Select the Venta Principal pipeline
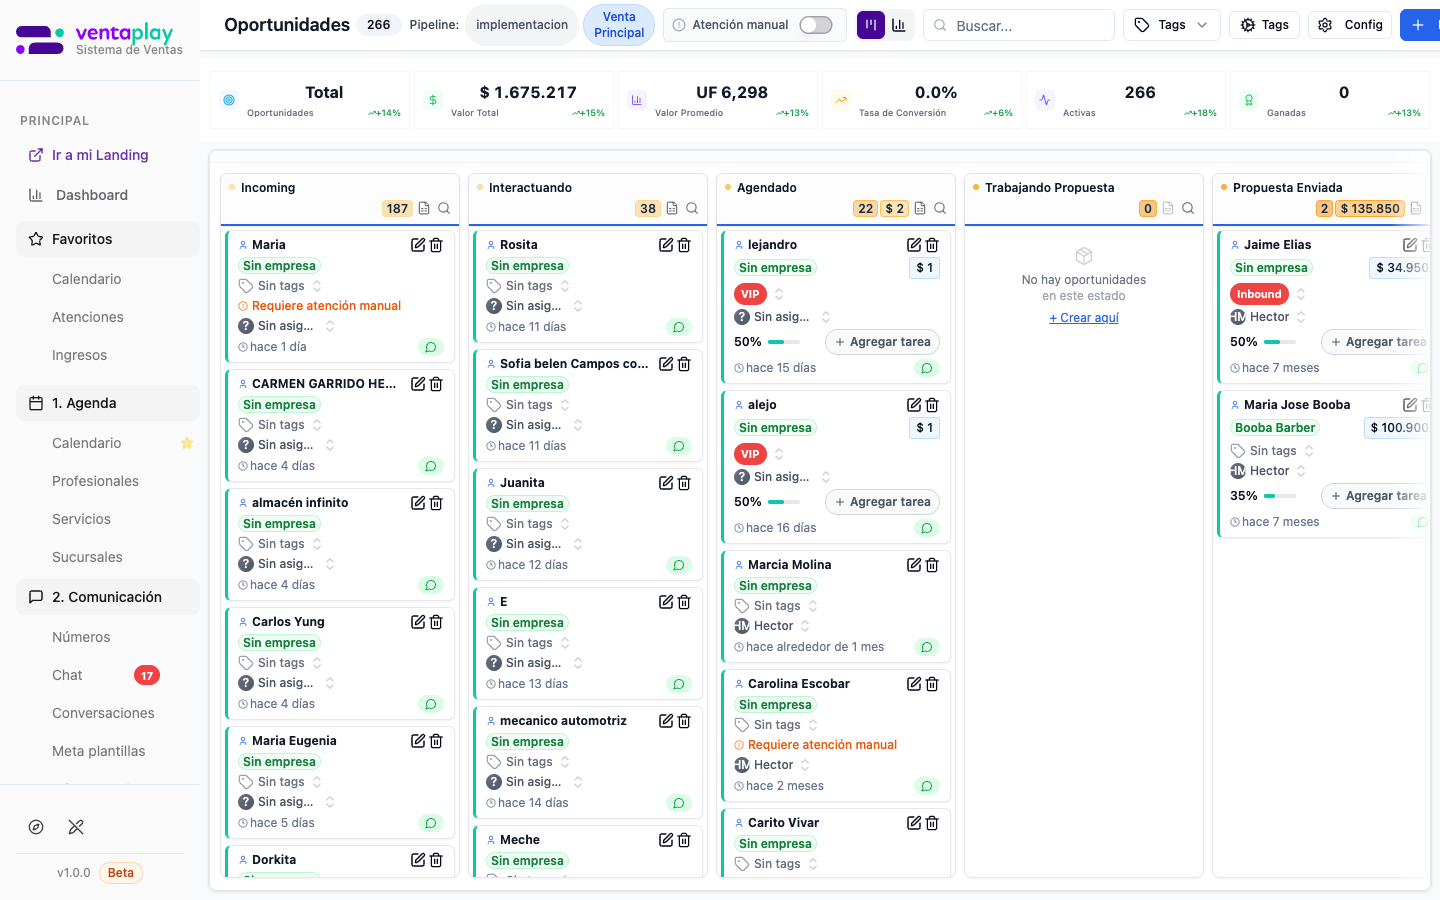Image resolution: width=1440 pixels, height=900 pixels. (x=618, y=25)
